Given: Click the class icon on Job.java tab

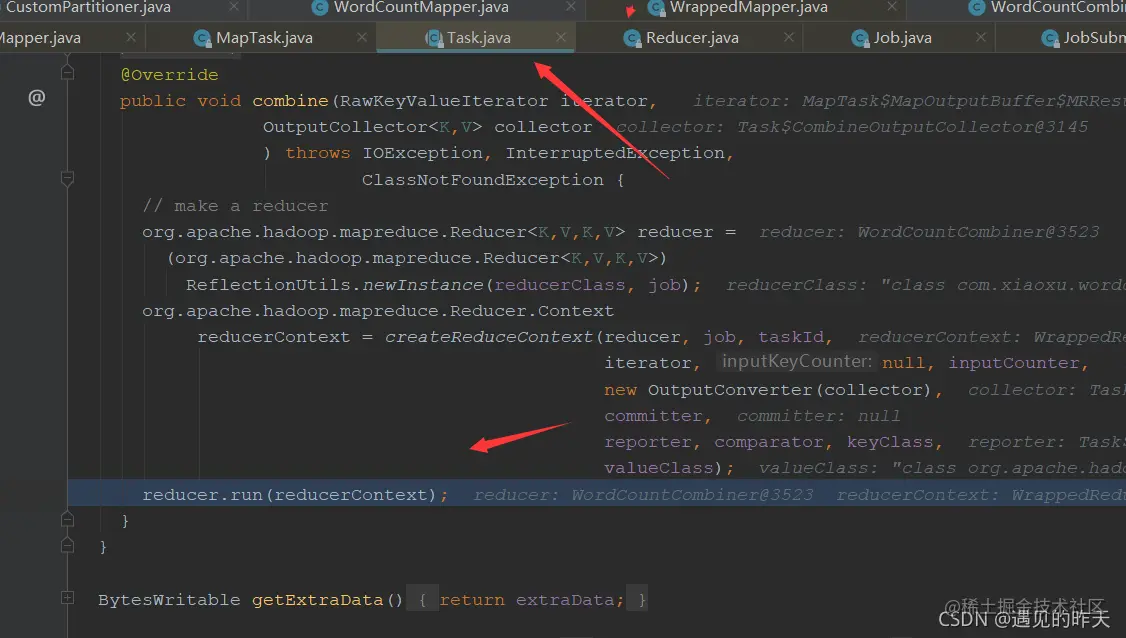Looking at the screenshot, I should [860, 38].
